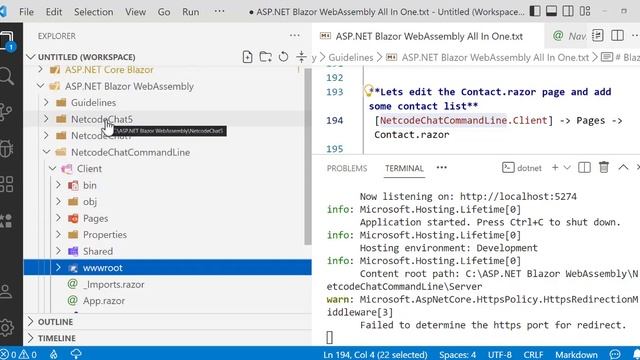Screen dimensions: 640x360
Task: Open the Extensions view icon
Action: [7, 184]
